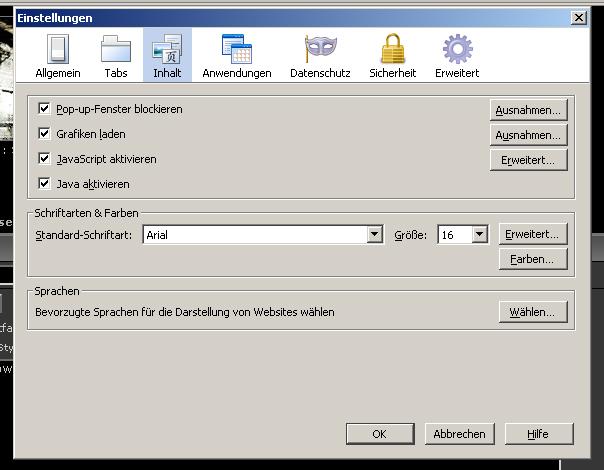Open the Hilfe help button
Image resolution: width=604 pixels, height=470 pixels.
(539, 434)
